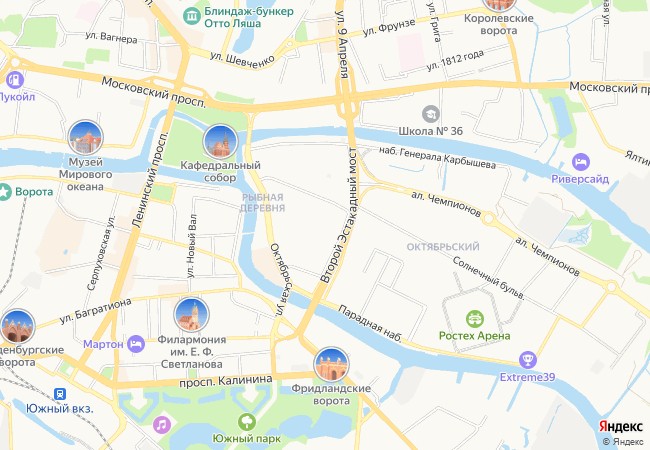Select the Блиндаж-бункер Отто Ляша museum icon

192,17
